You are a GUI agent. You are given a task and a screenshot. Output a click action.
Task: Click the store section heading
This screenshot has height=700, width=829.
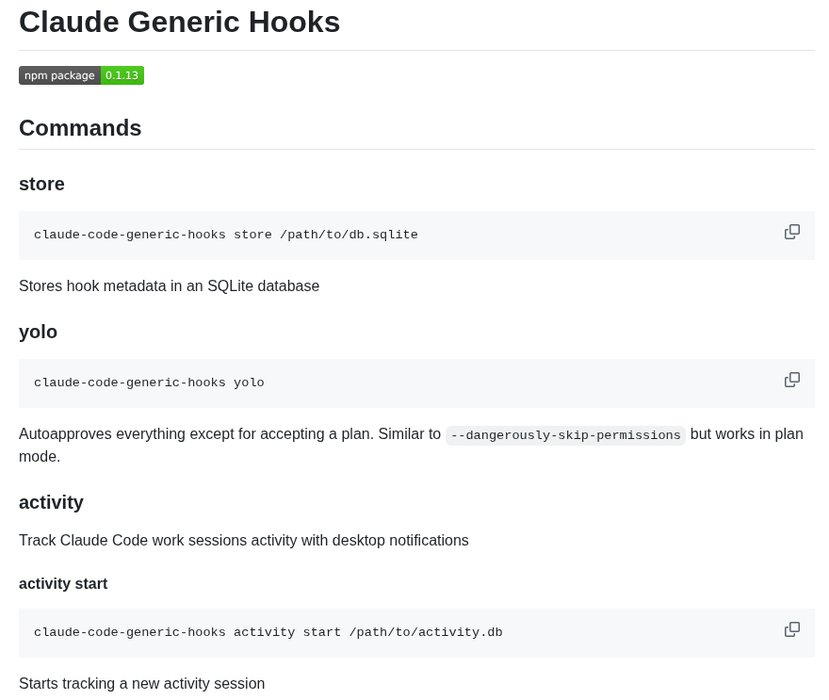tap(42, 184)
